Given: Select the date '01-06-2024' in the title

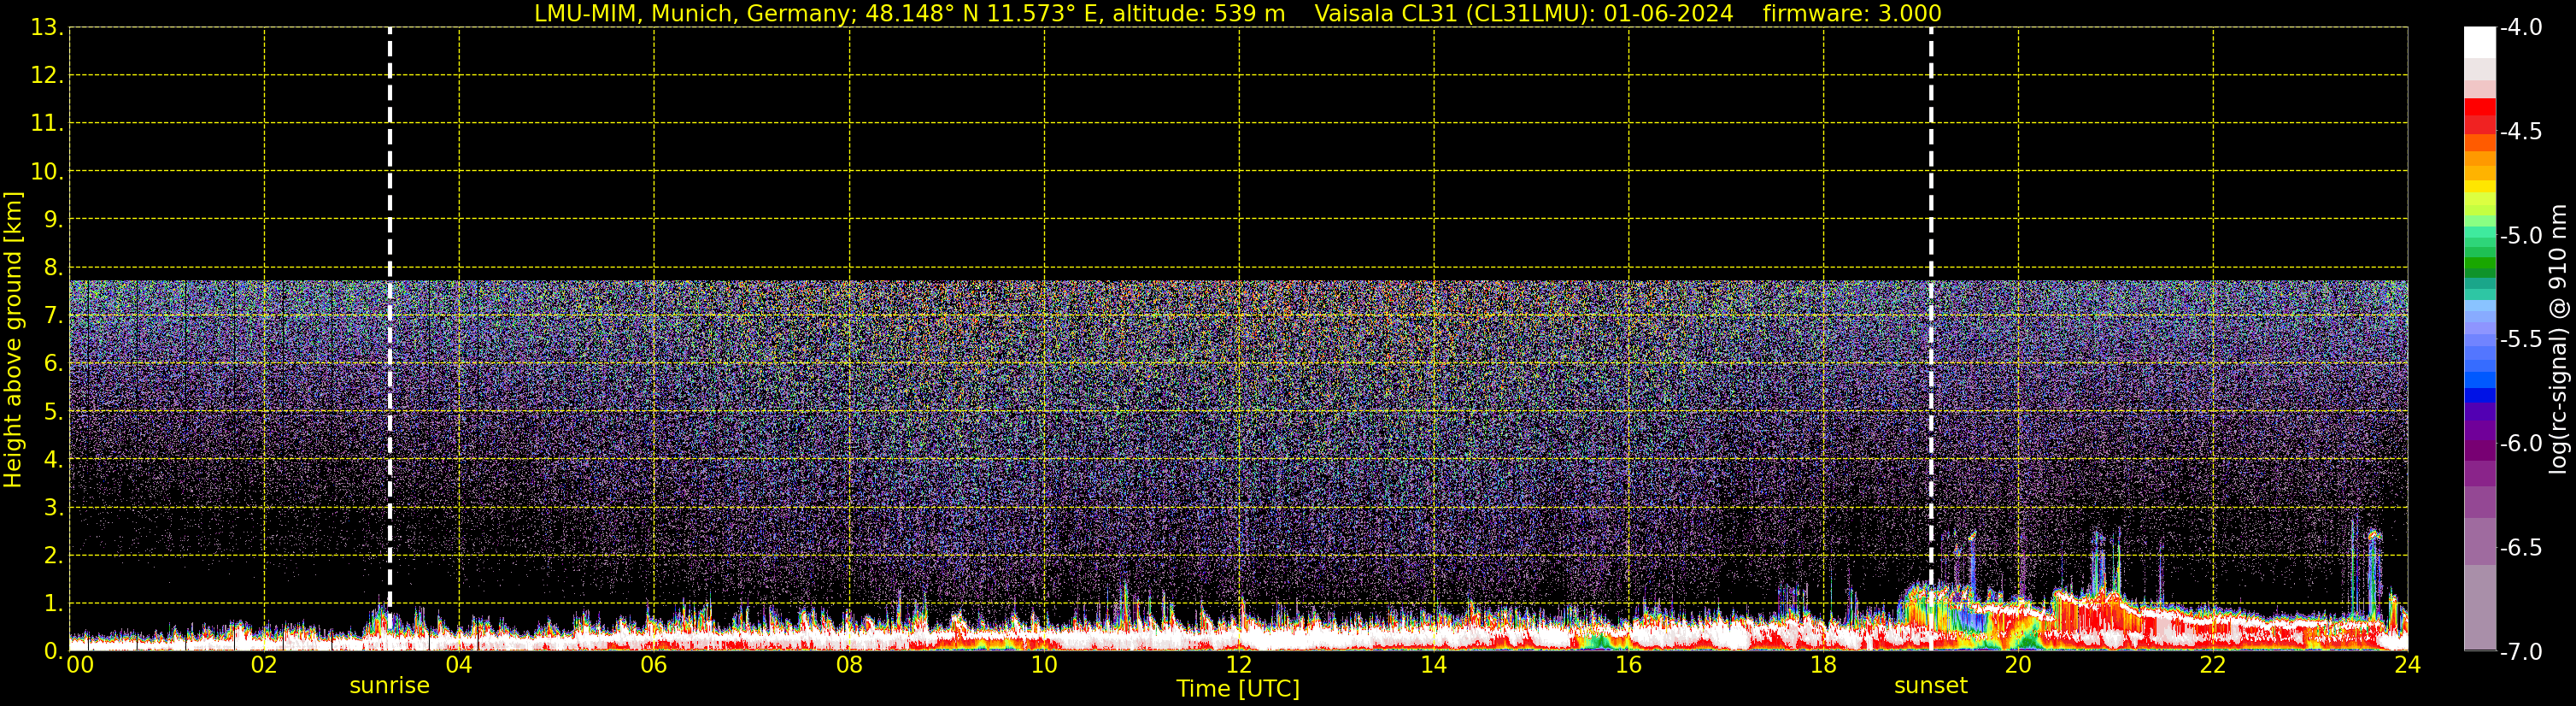Looking at the screenshot, I should pyautogui.click(x=1668, y=14).
